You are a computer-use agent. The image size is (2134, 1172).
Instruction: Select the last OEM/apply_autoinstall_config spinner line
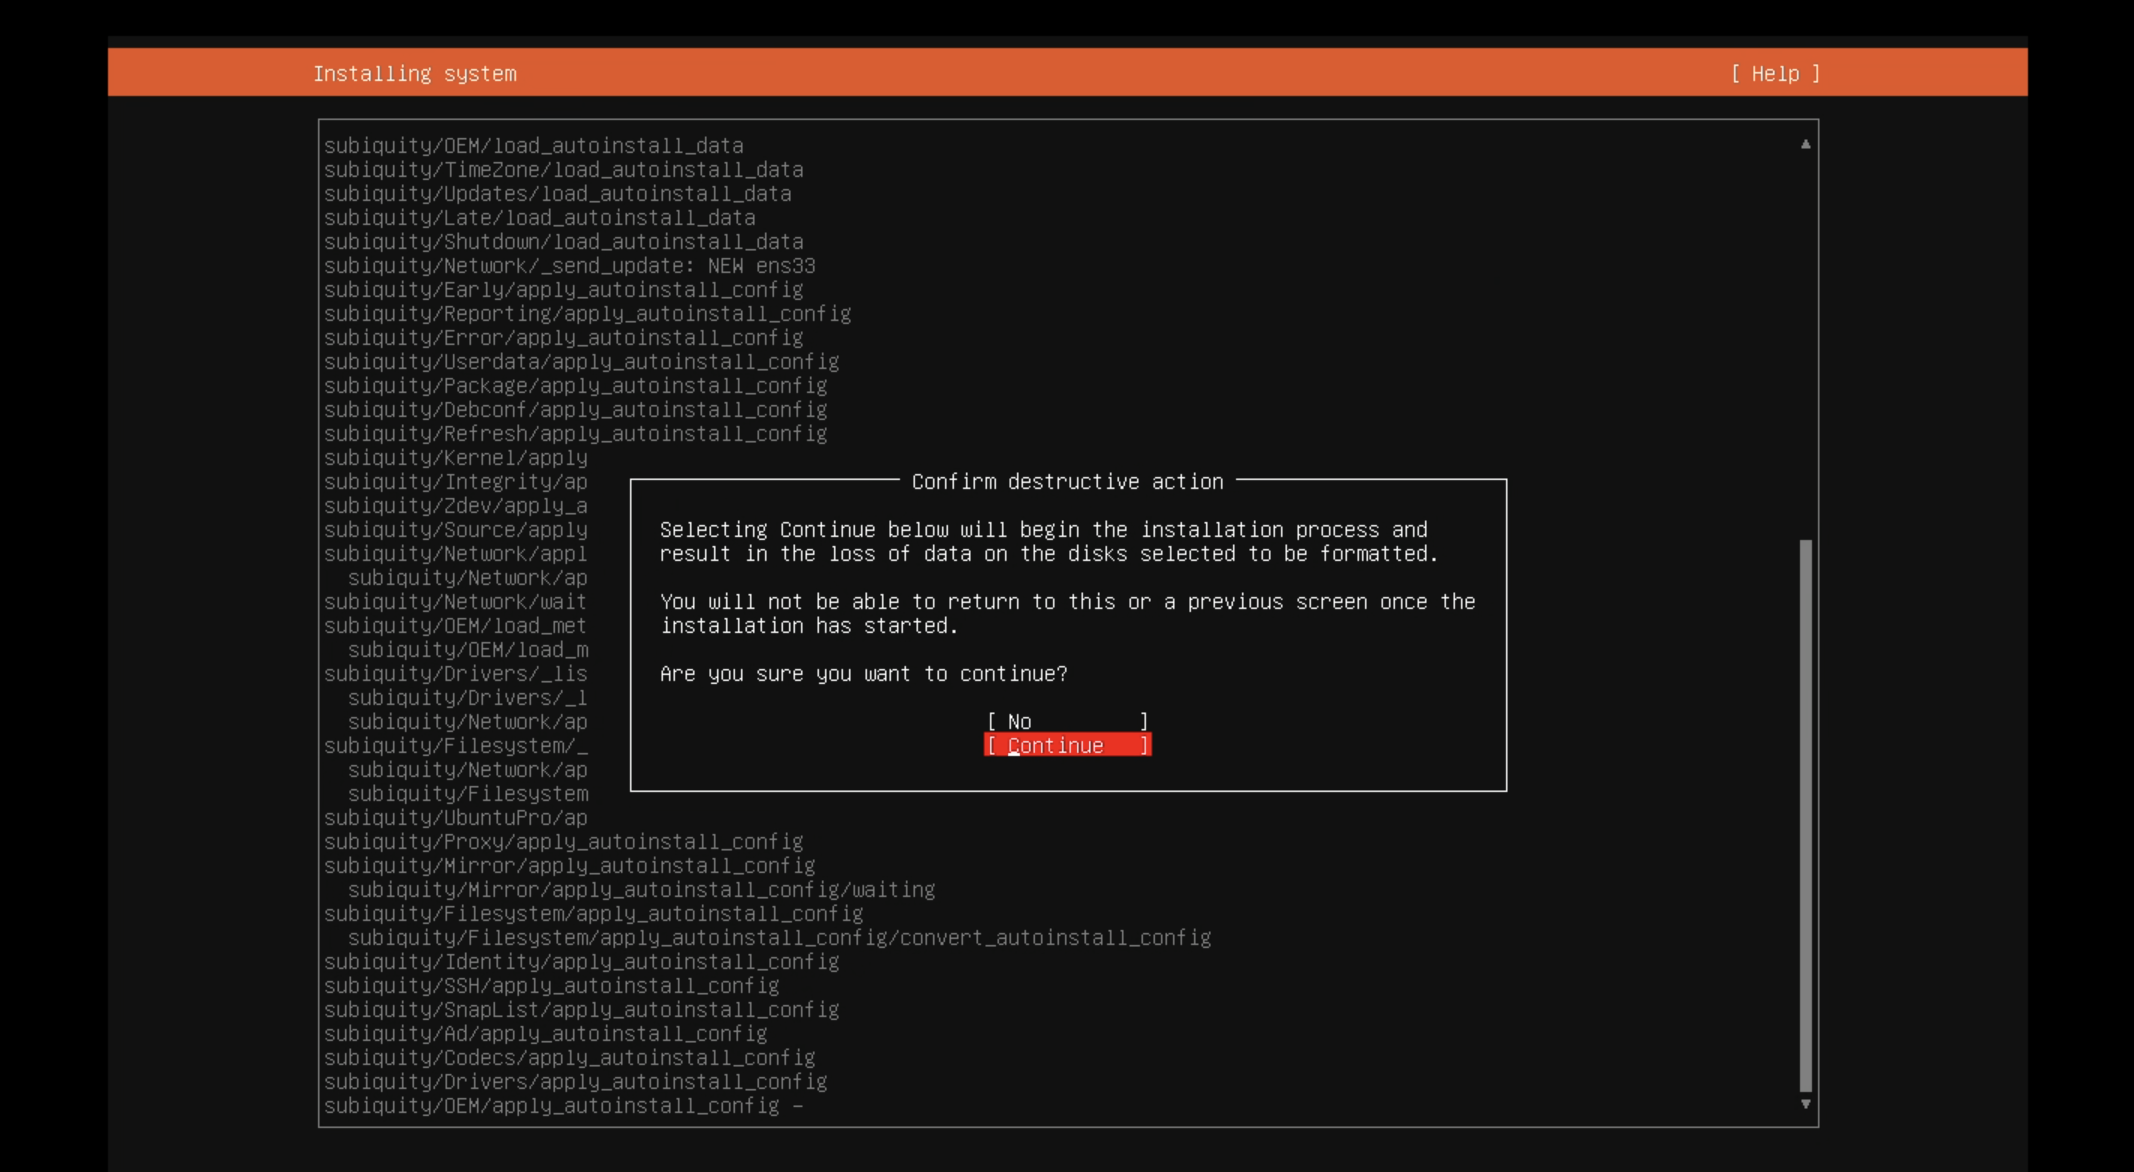[561, 1106]
